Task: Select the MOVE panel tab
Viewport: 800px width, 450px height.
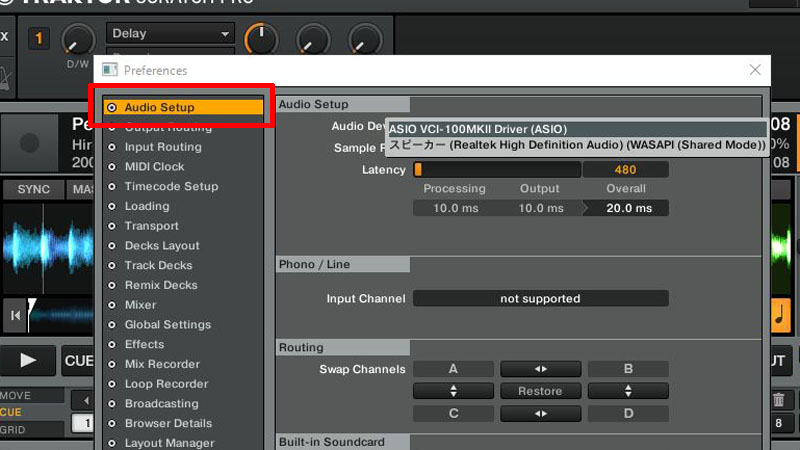Action: tap(32, 395)
